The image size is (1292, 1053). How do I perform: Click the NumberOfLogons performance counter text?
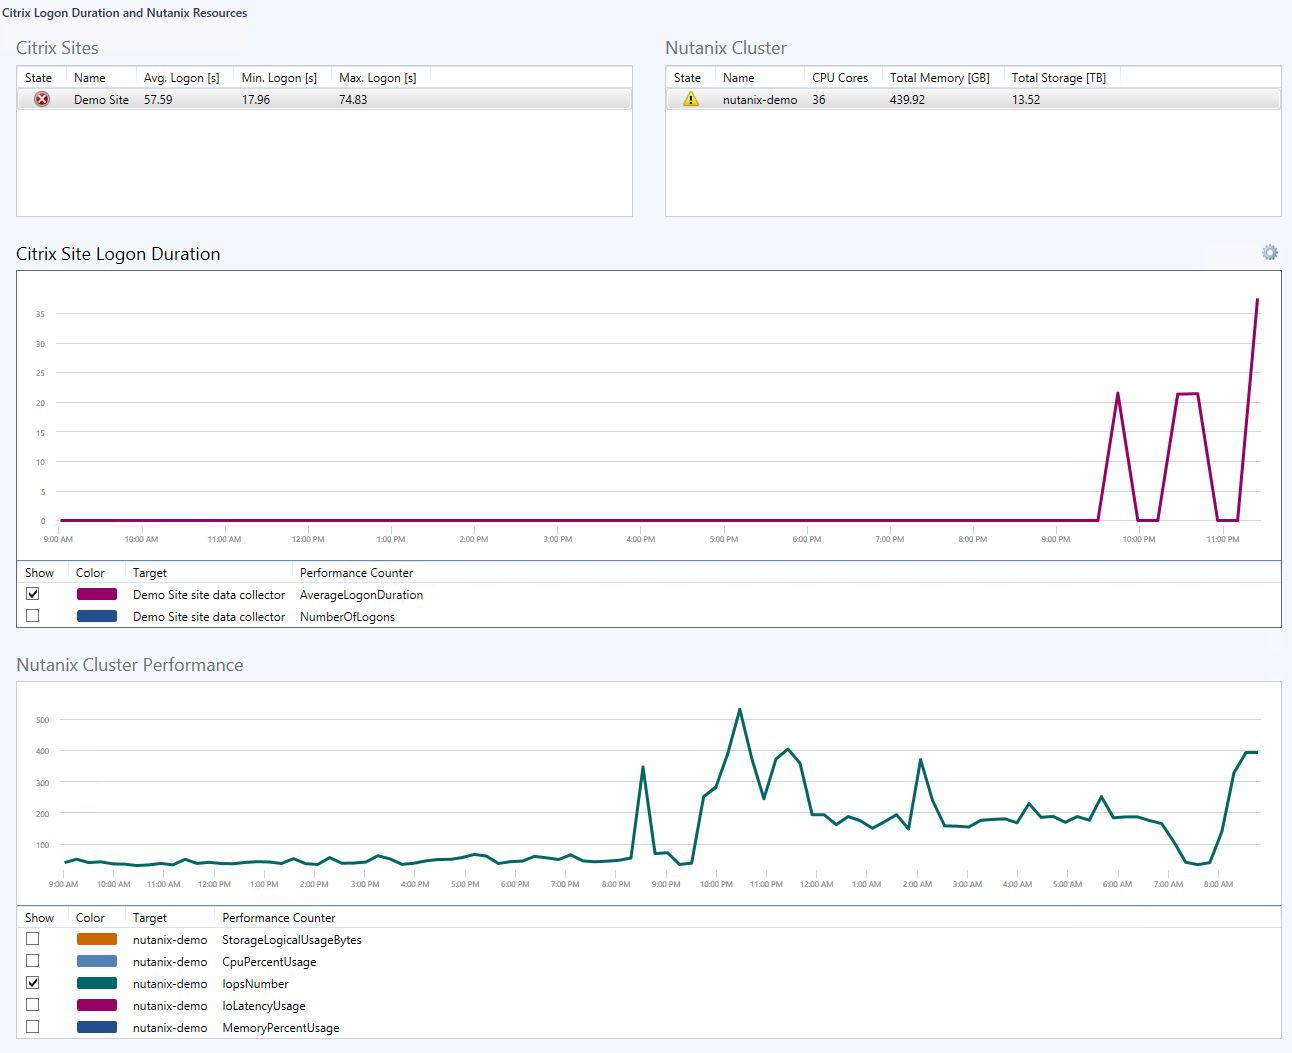pos(347,617)
